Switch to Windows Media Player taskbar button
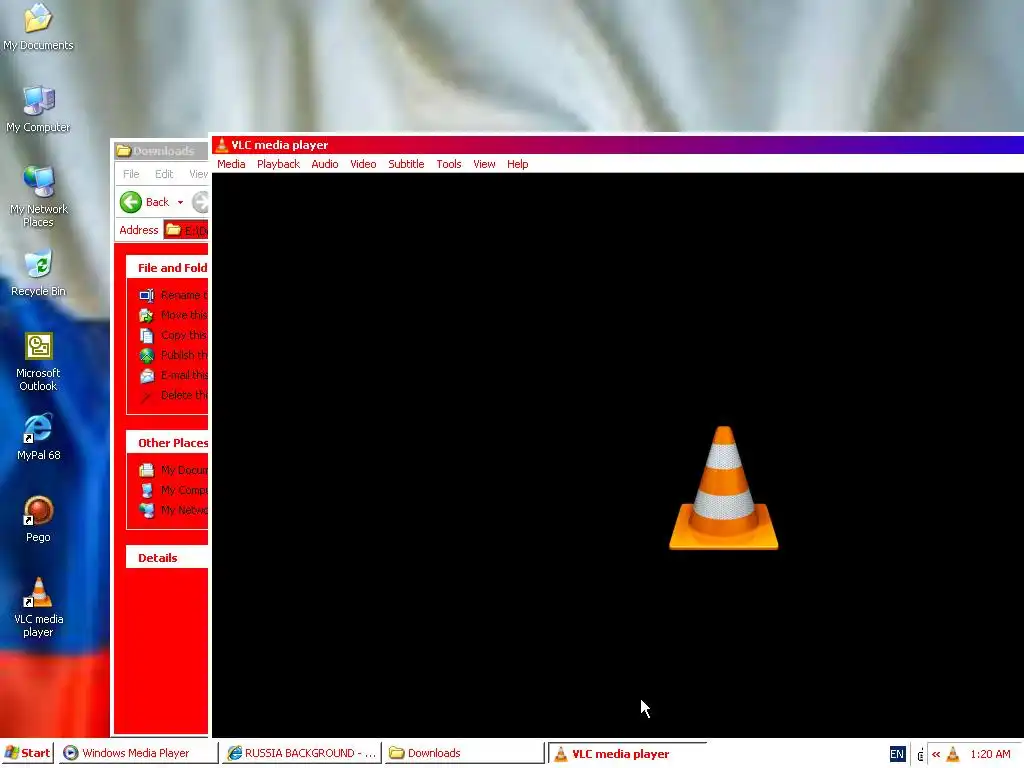 (x=136, y=753)
